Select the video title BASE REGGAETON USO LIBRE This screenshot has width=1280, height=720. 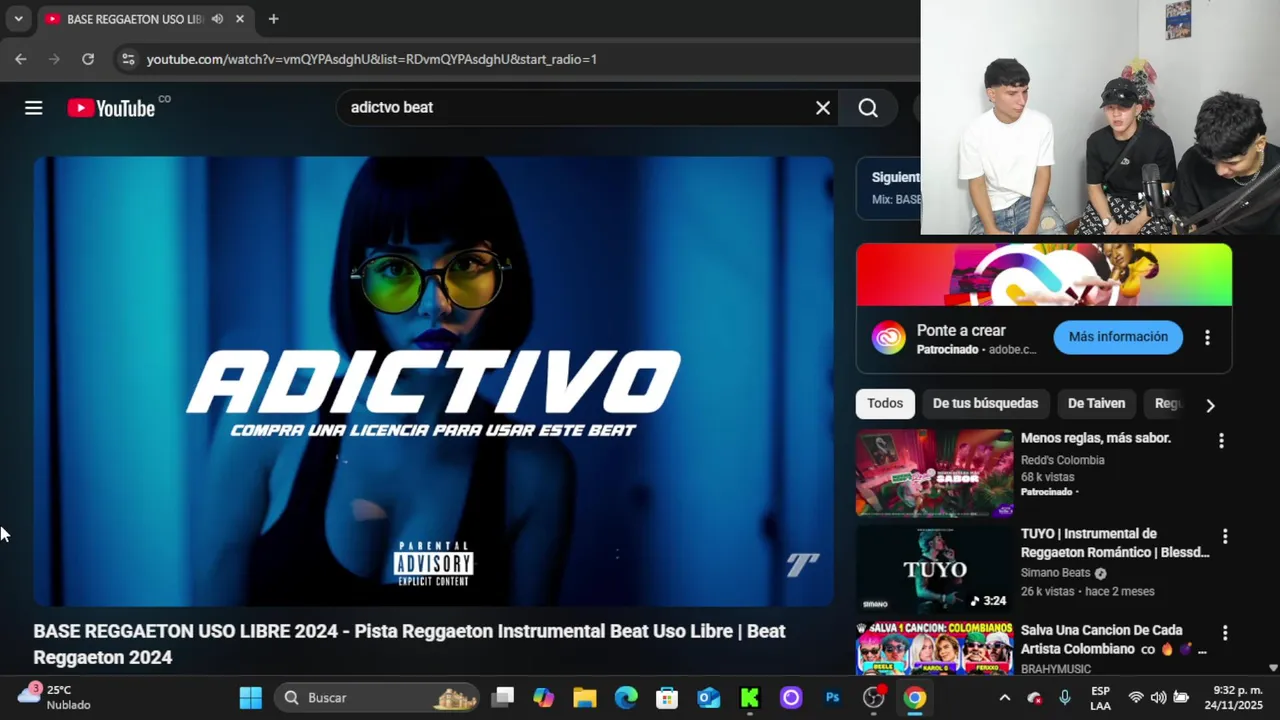point(409,644)
